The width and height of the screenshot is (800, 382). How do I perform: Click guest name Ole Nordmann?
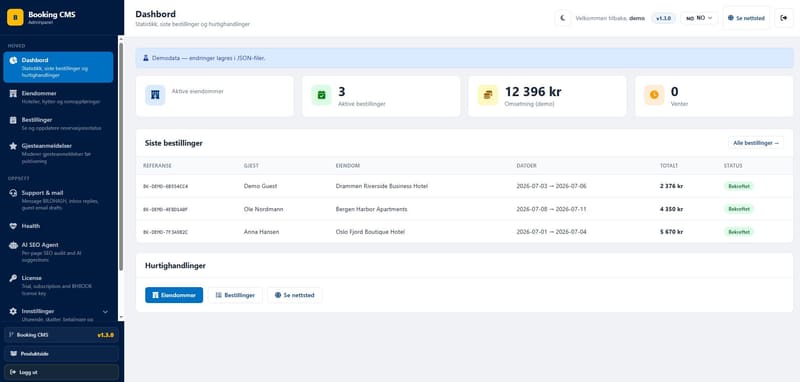(x=263, y=209)
